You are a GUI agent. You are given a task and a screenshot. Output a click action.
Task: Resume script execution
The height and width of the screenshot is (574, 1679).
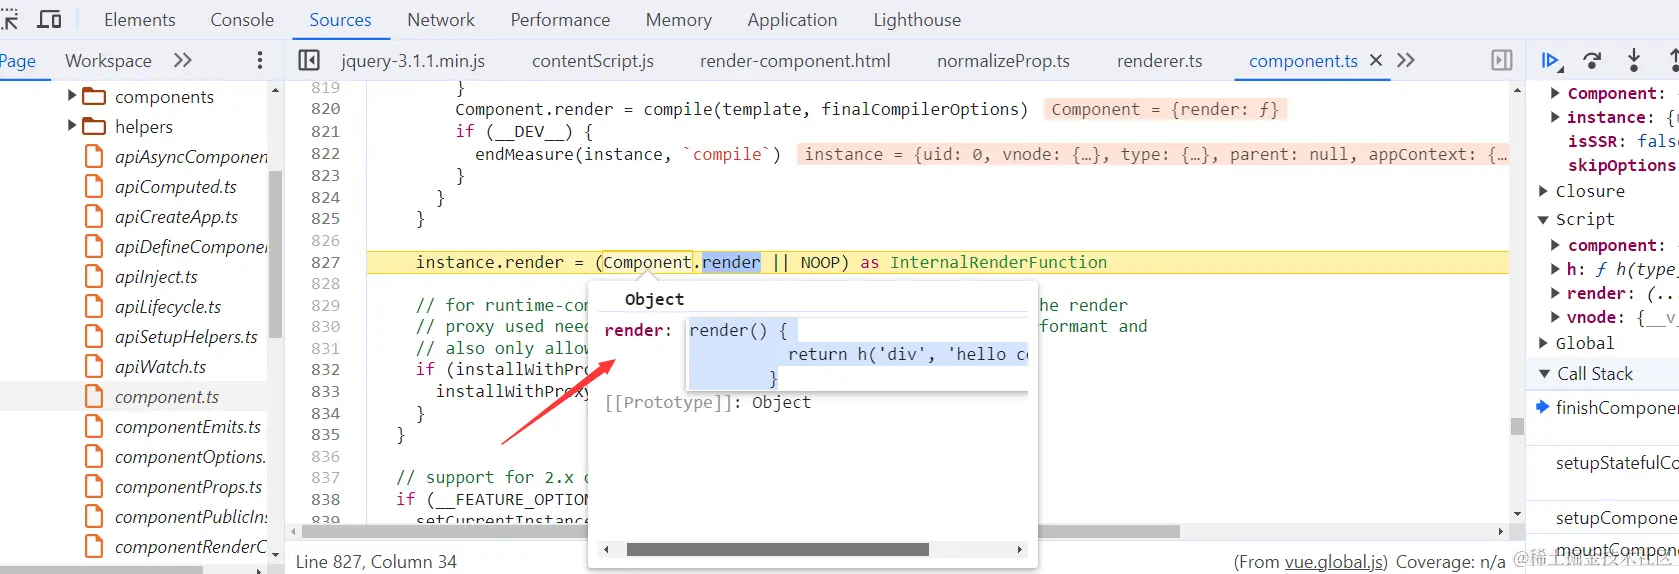pyautogui.click(x=1550, y=61)
